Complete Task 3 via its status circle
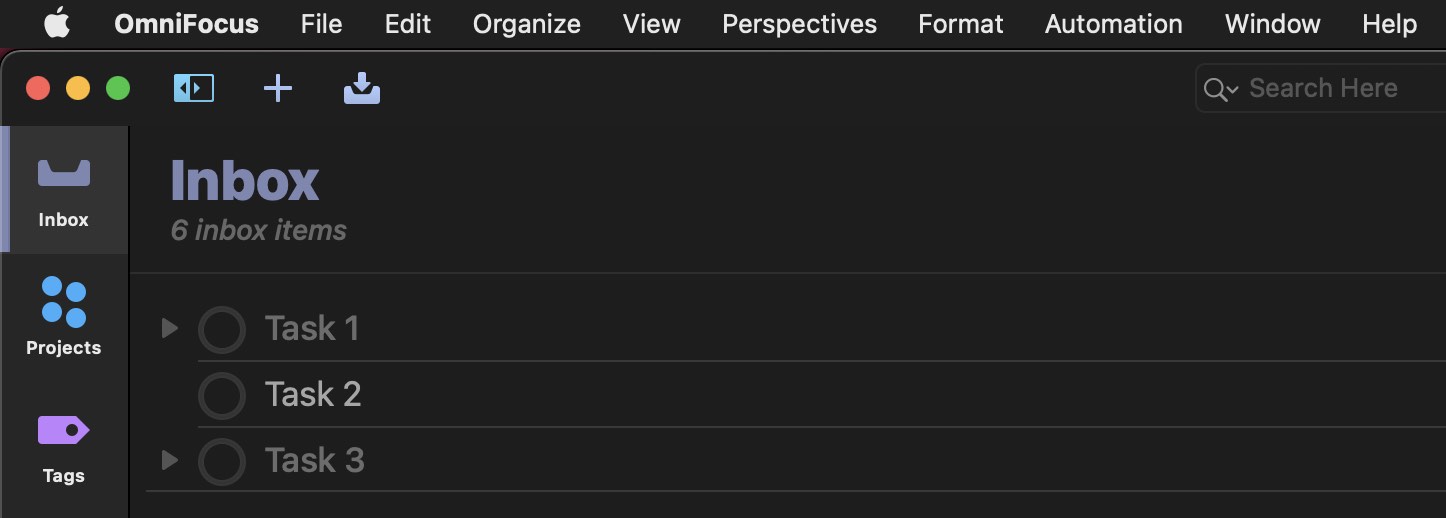This screenshot has width=1446, height=518. (222, 461)
